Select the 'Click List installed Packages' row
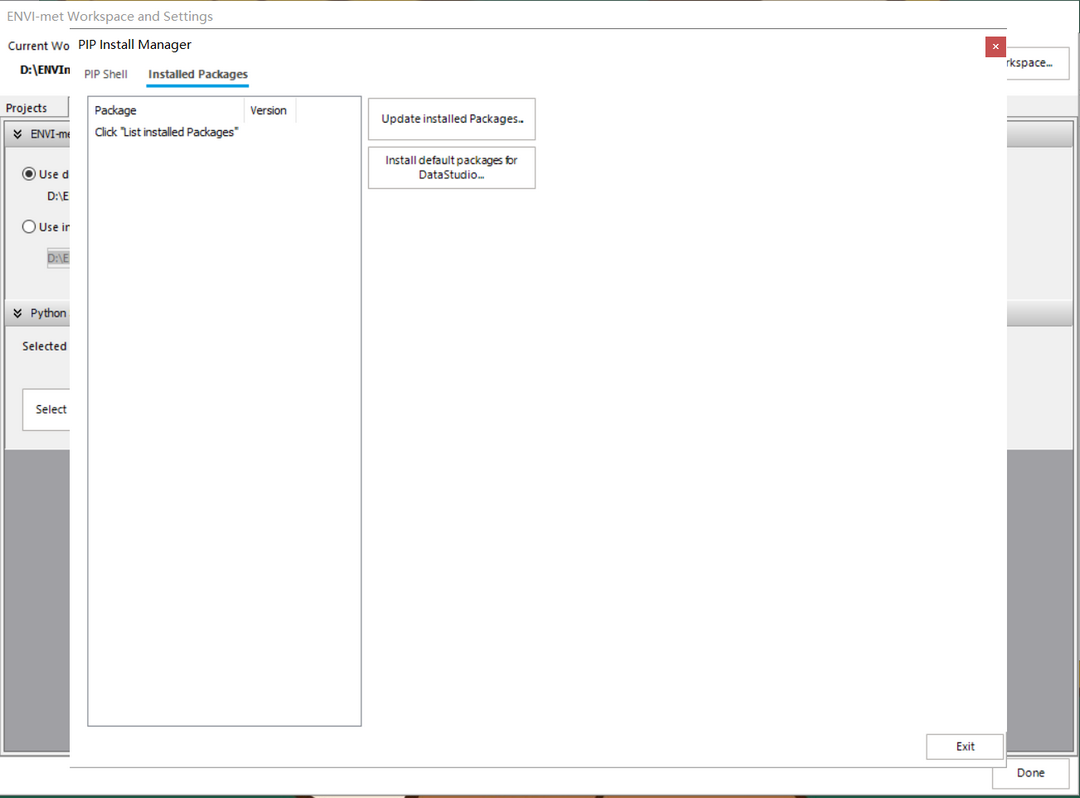Screen dimensions: 1080x798 [x=166, y=132]
